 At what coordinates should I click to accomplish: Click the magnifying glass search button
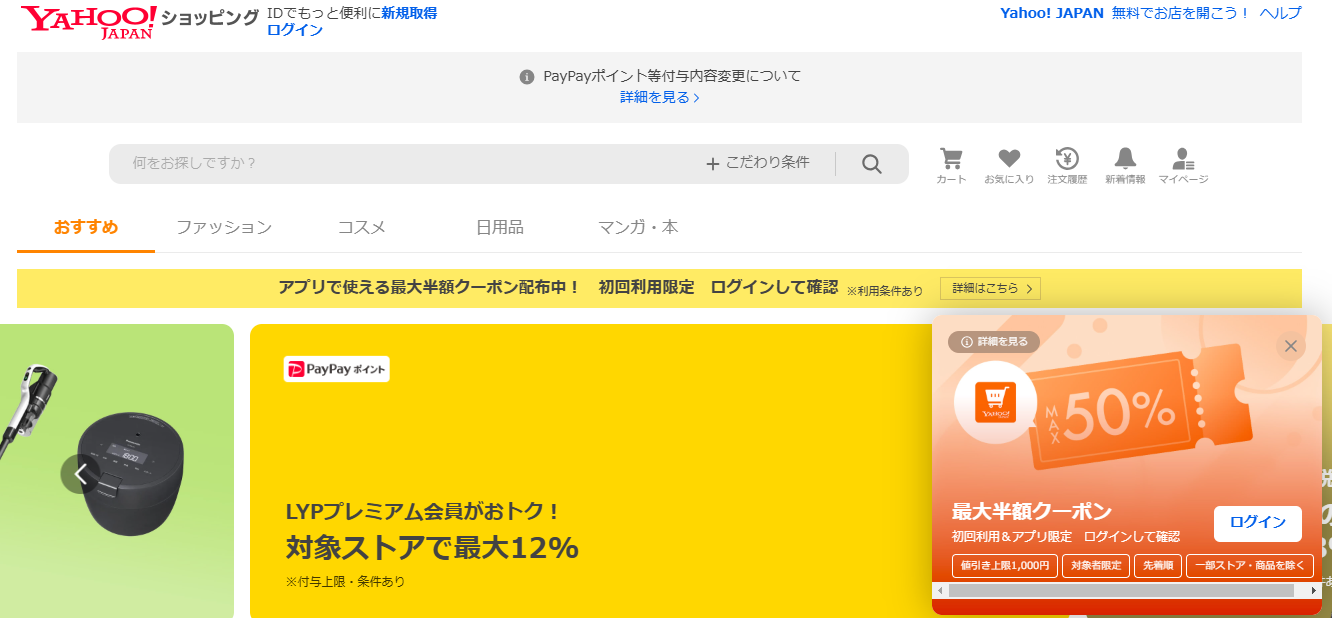click(x=872, y=164)
